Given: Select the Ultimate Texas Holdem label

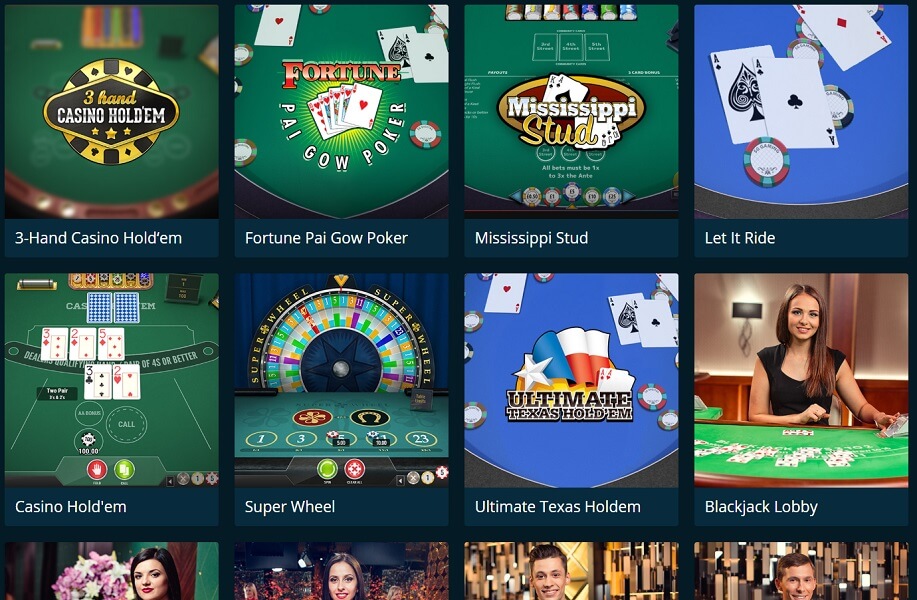Looking at the screenshot, I should [557, 506].
